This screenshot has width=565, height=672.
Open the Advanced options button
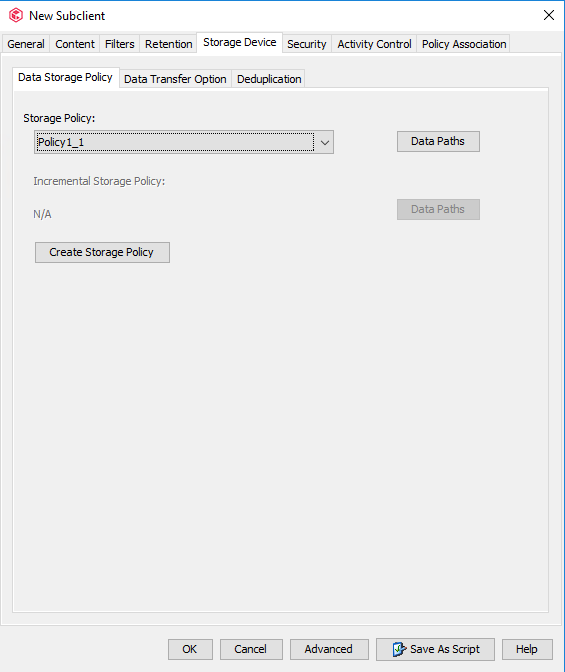point(329,649)
